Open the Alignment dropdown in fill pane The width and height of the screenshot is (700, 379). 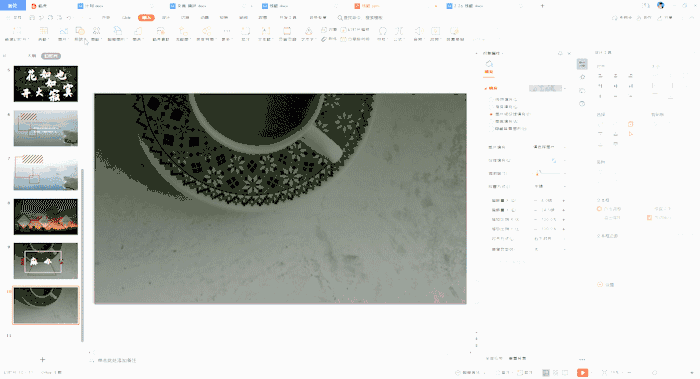click(550, 238)
